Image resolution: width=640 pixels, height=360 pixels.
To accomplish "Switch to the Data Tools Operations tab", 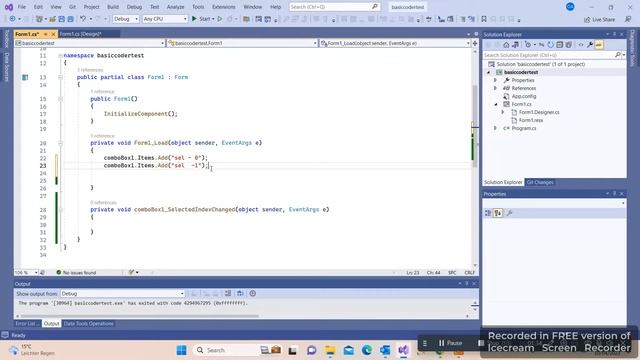I will coord(89,324).
